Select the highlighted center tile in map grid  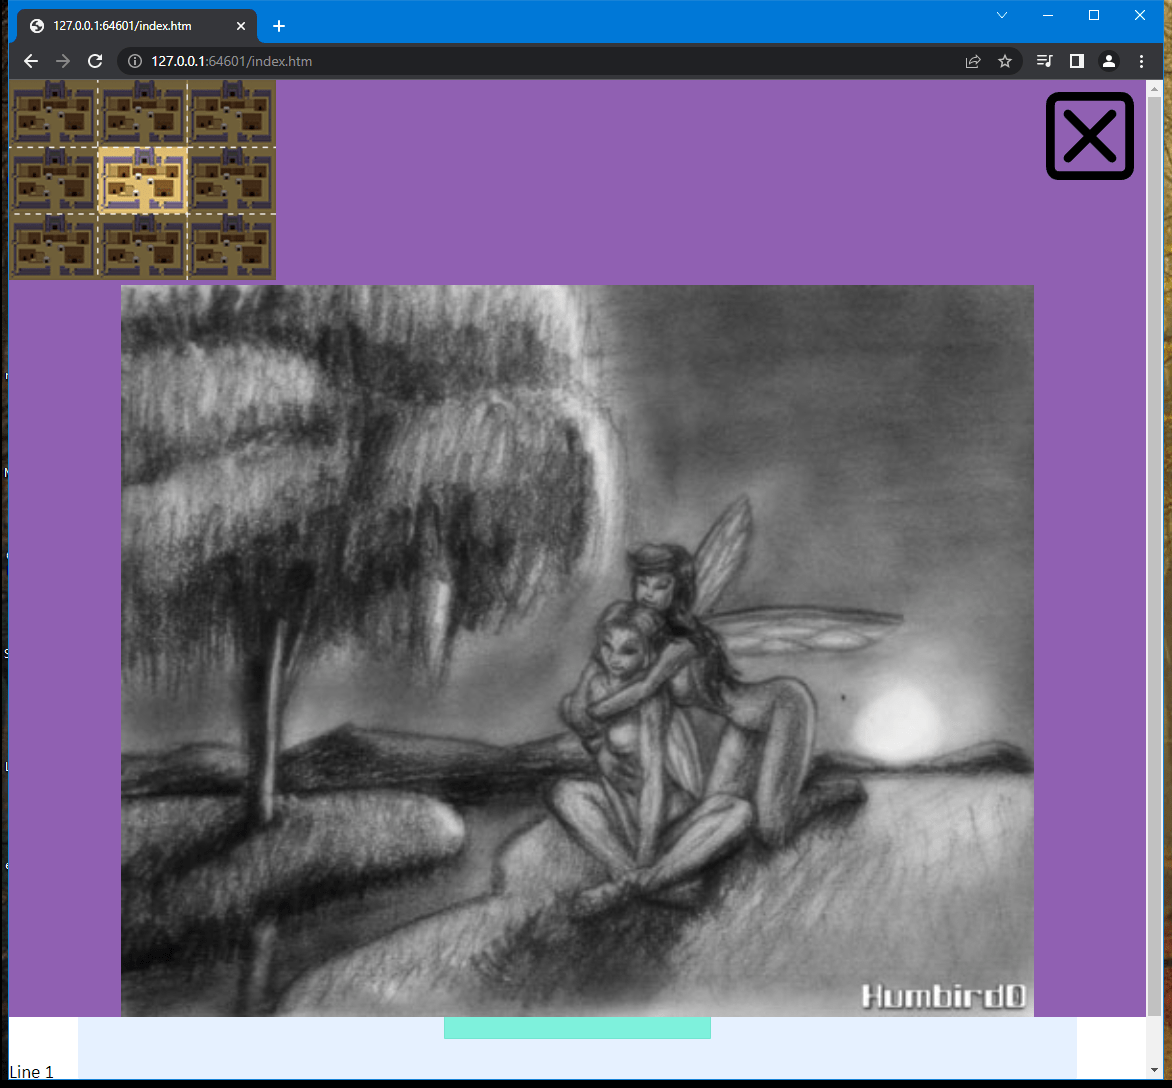point(143,179)
